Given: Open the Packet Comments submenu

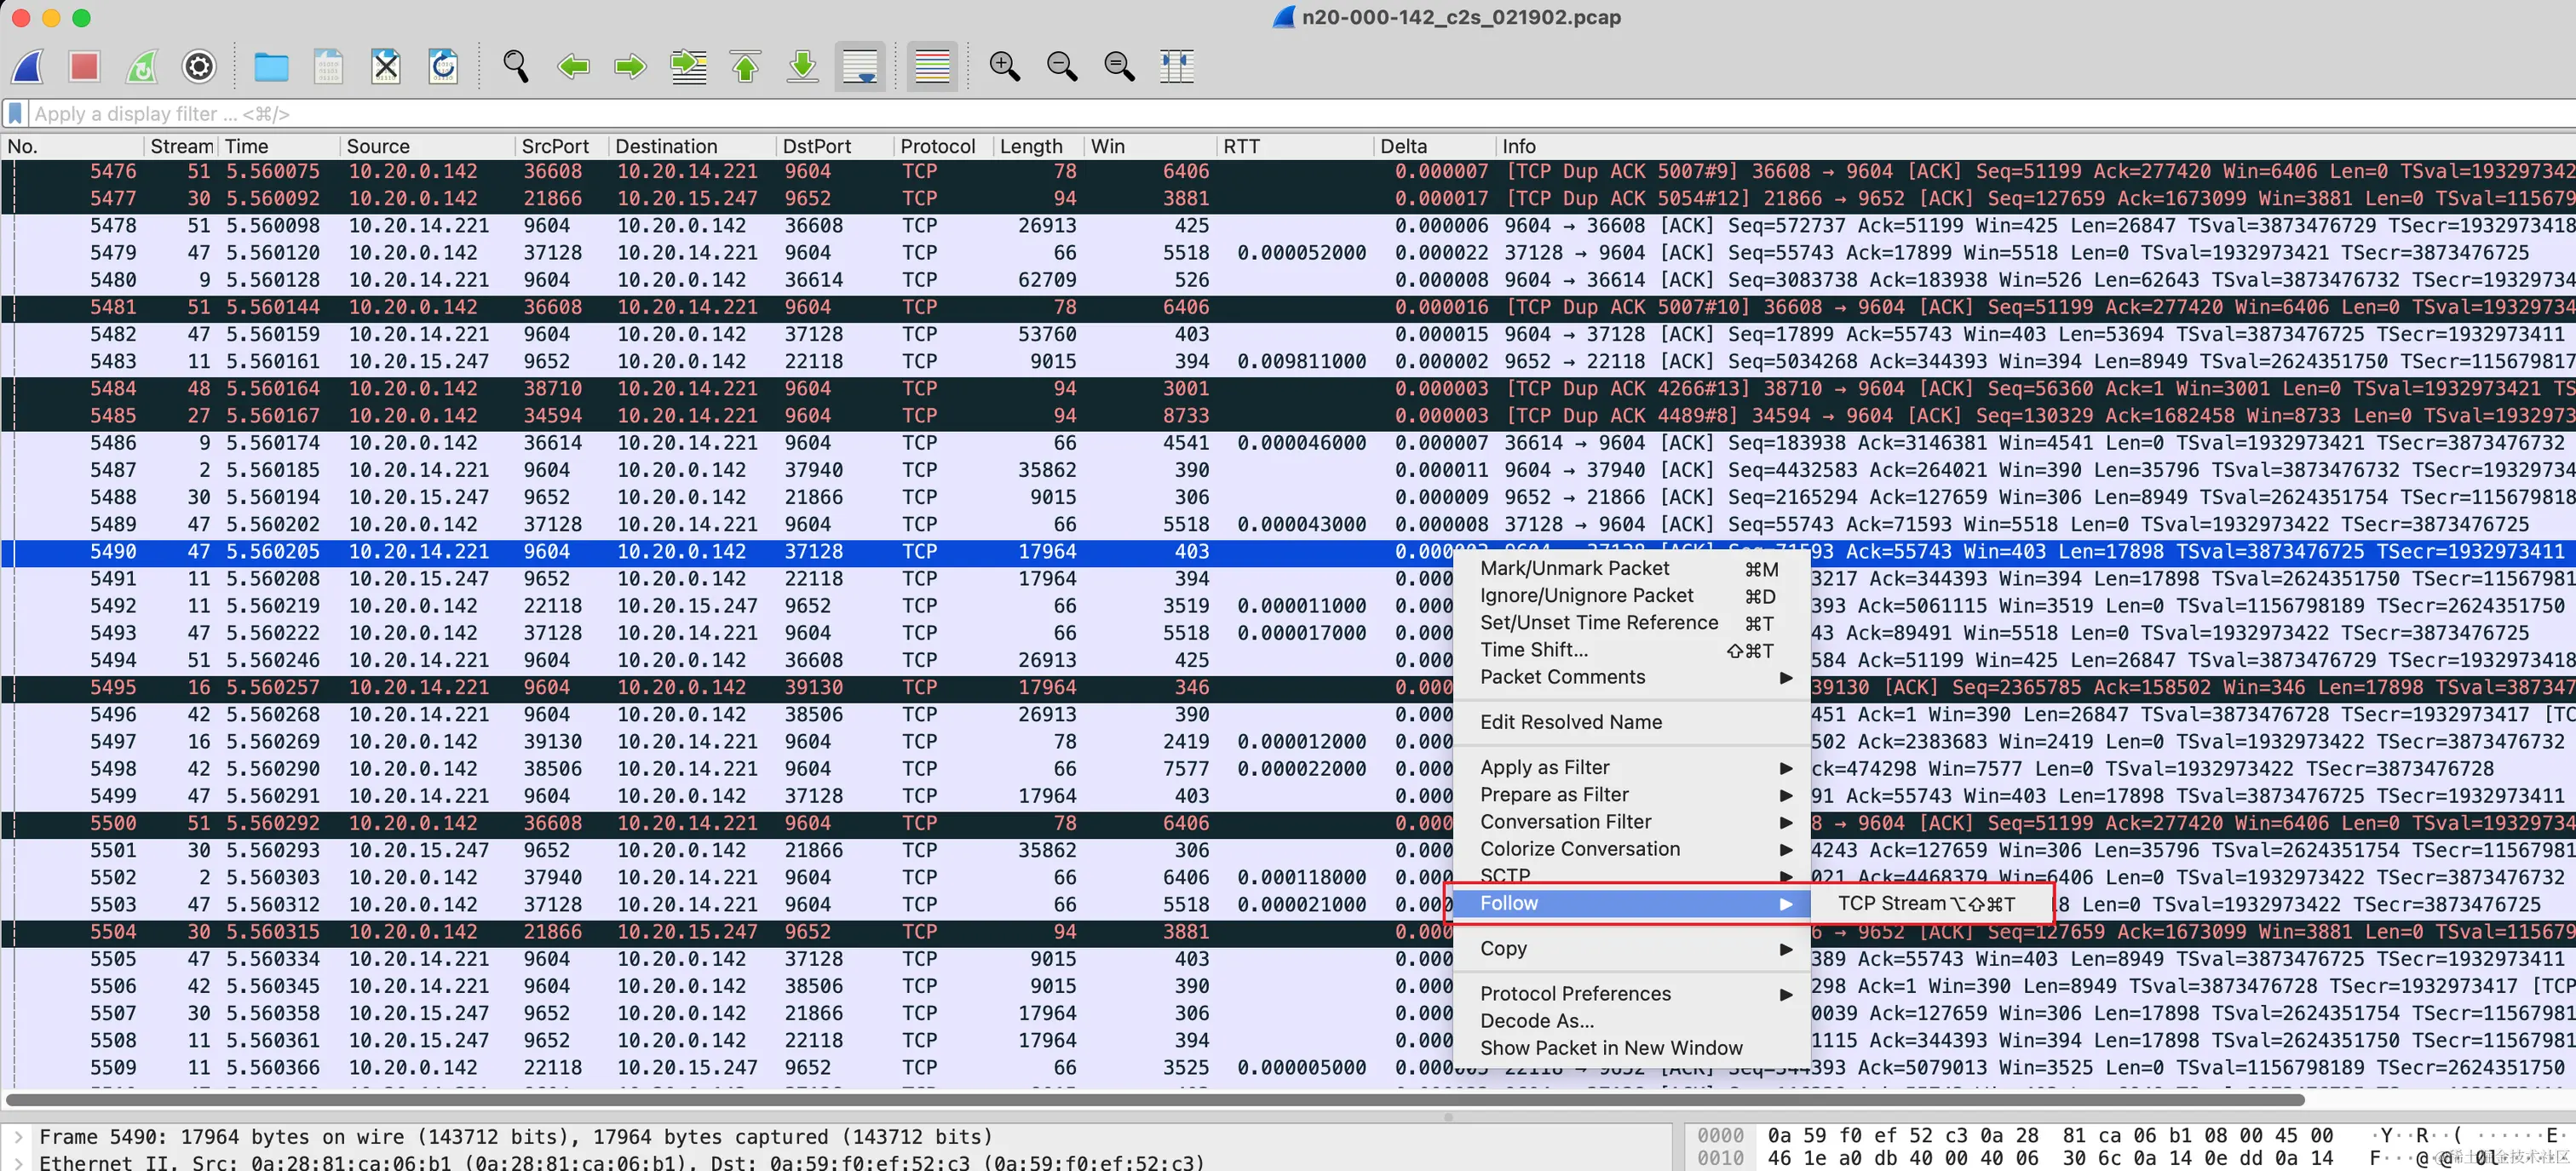Looking at the screenshot, I should coord(1632,677).
